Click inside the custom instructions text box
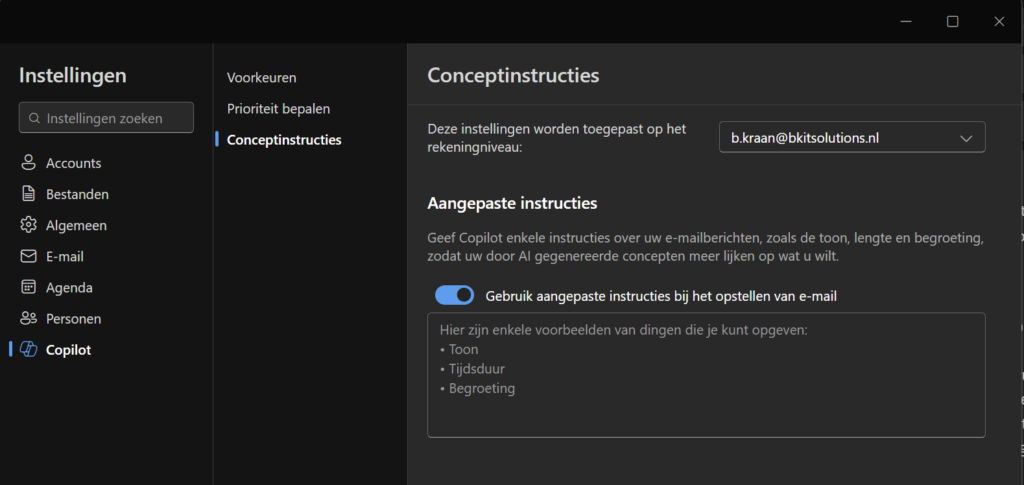This screenshot has width=1024, height=485. [706, 375]
